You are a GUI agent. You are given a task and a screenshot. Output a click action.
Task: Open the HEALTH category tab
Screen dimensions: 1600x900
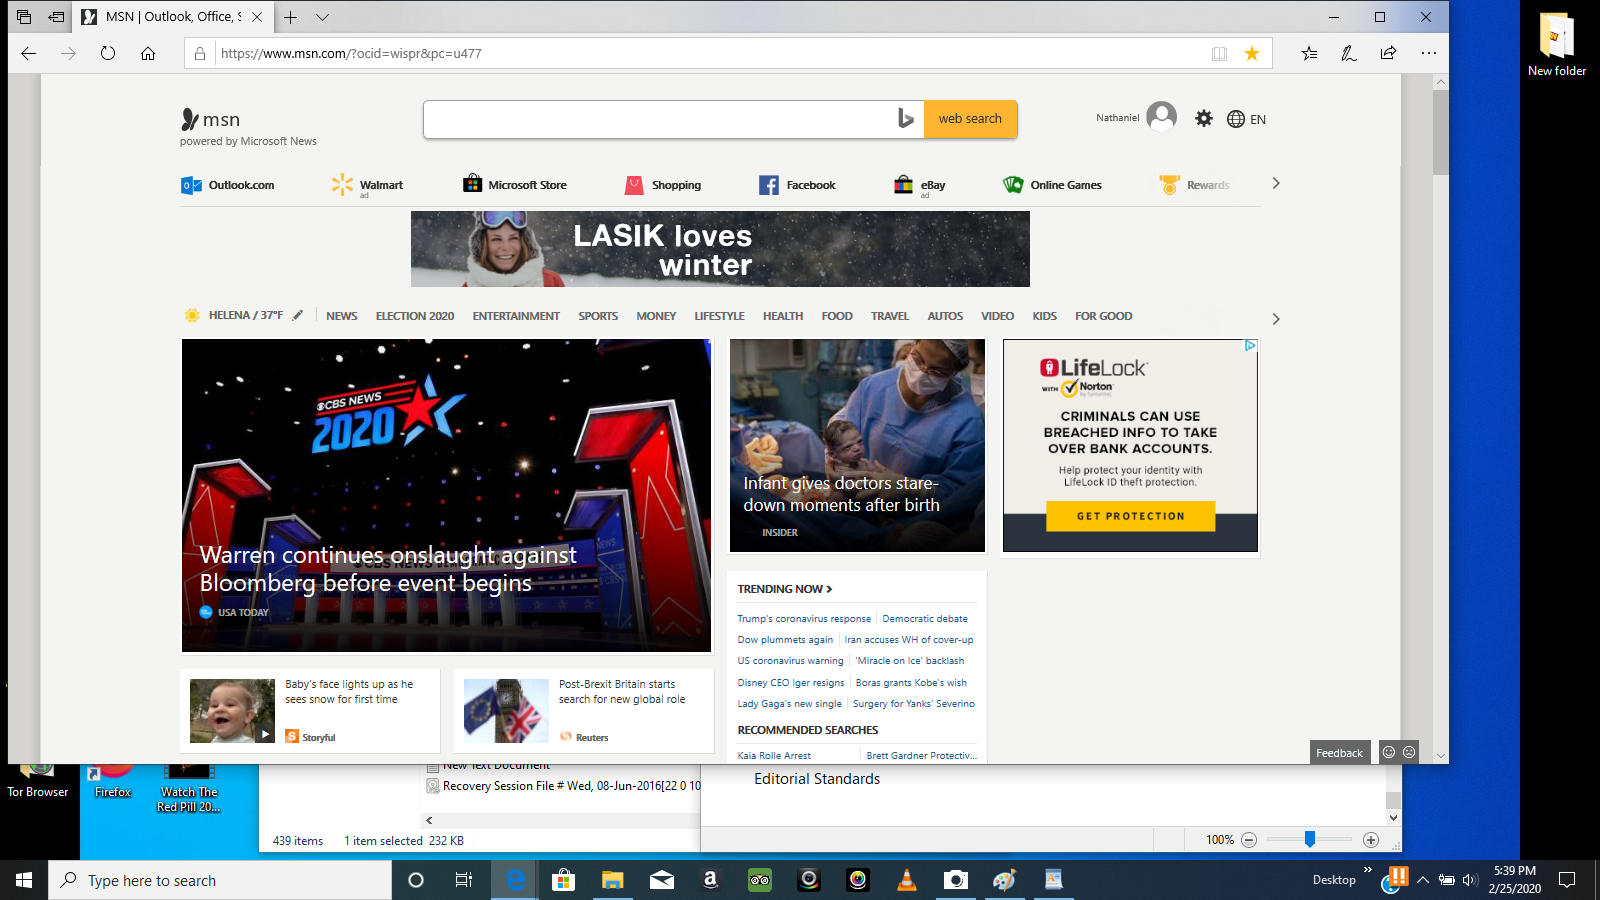[783, 316]
